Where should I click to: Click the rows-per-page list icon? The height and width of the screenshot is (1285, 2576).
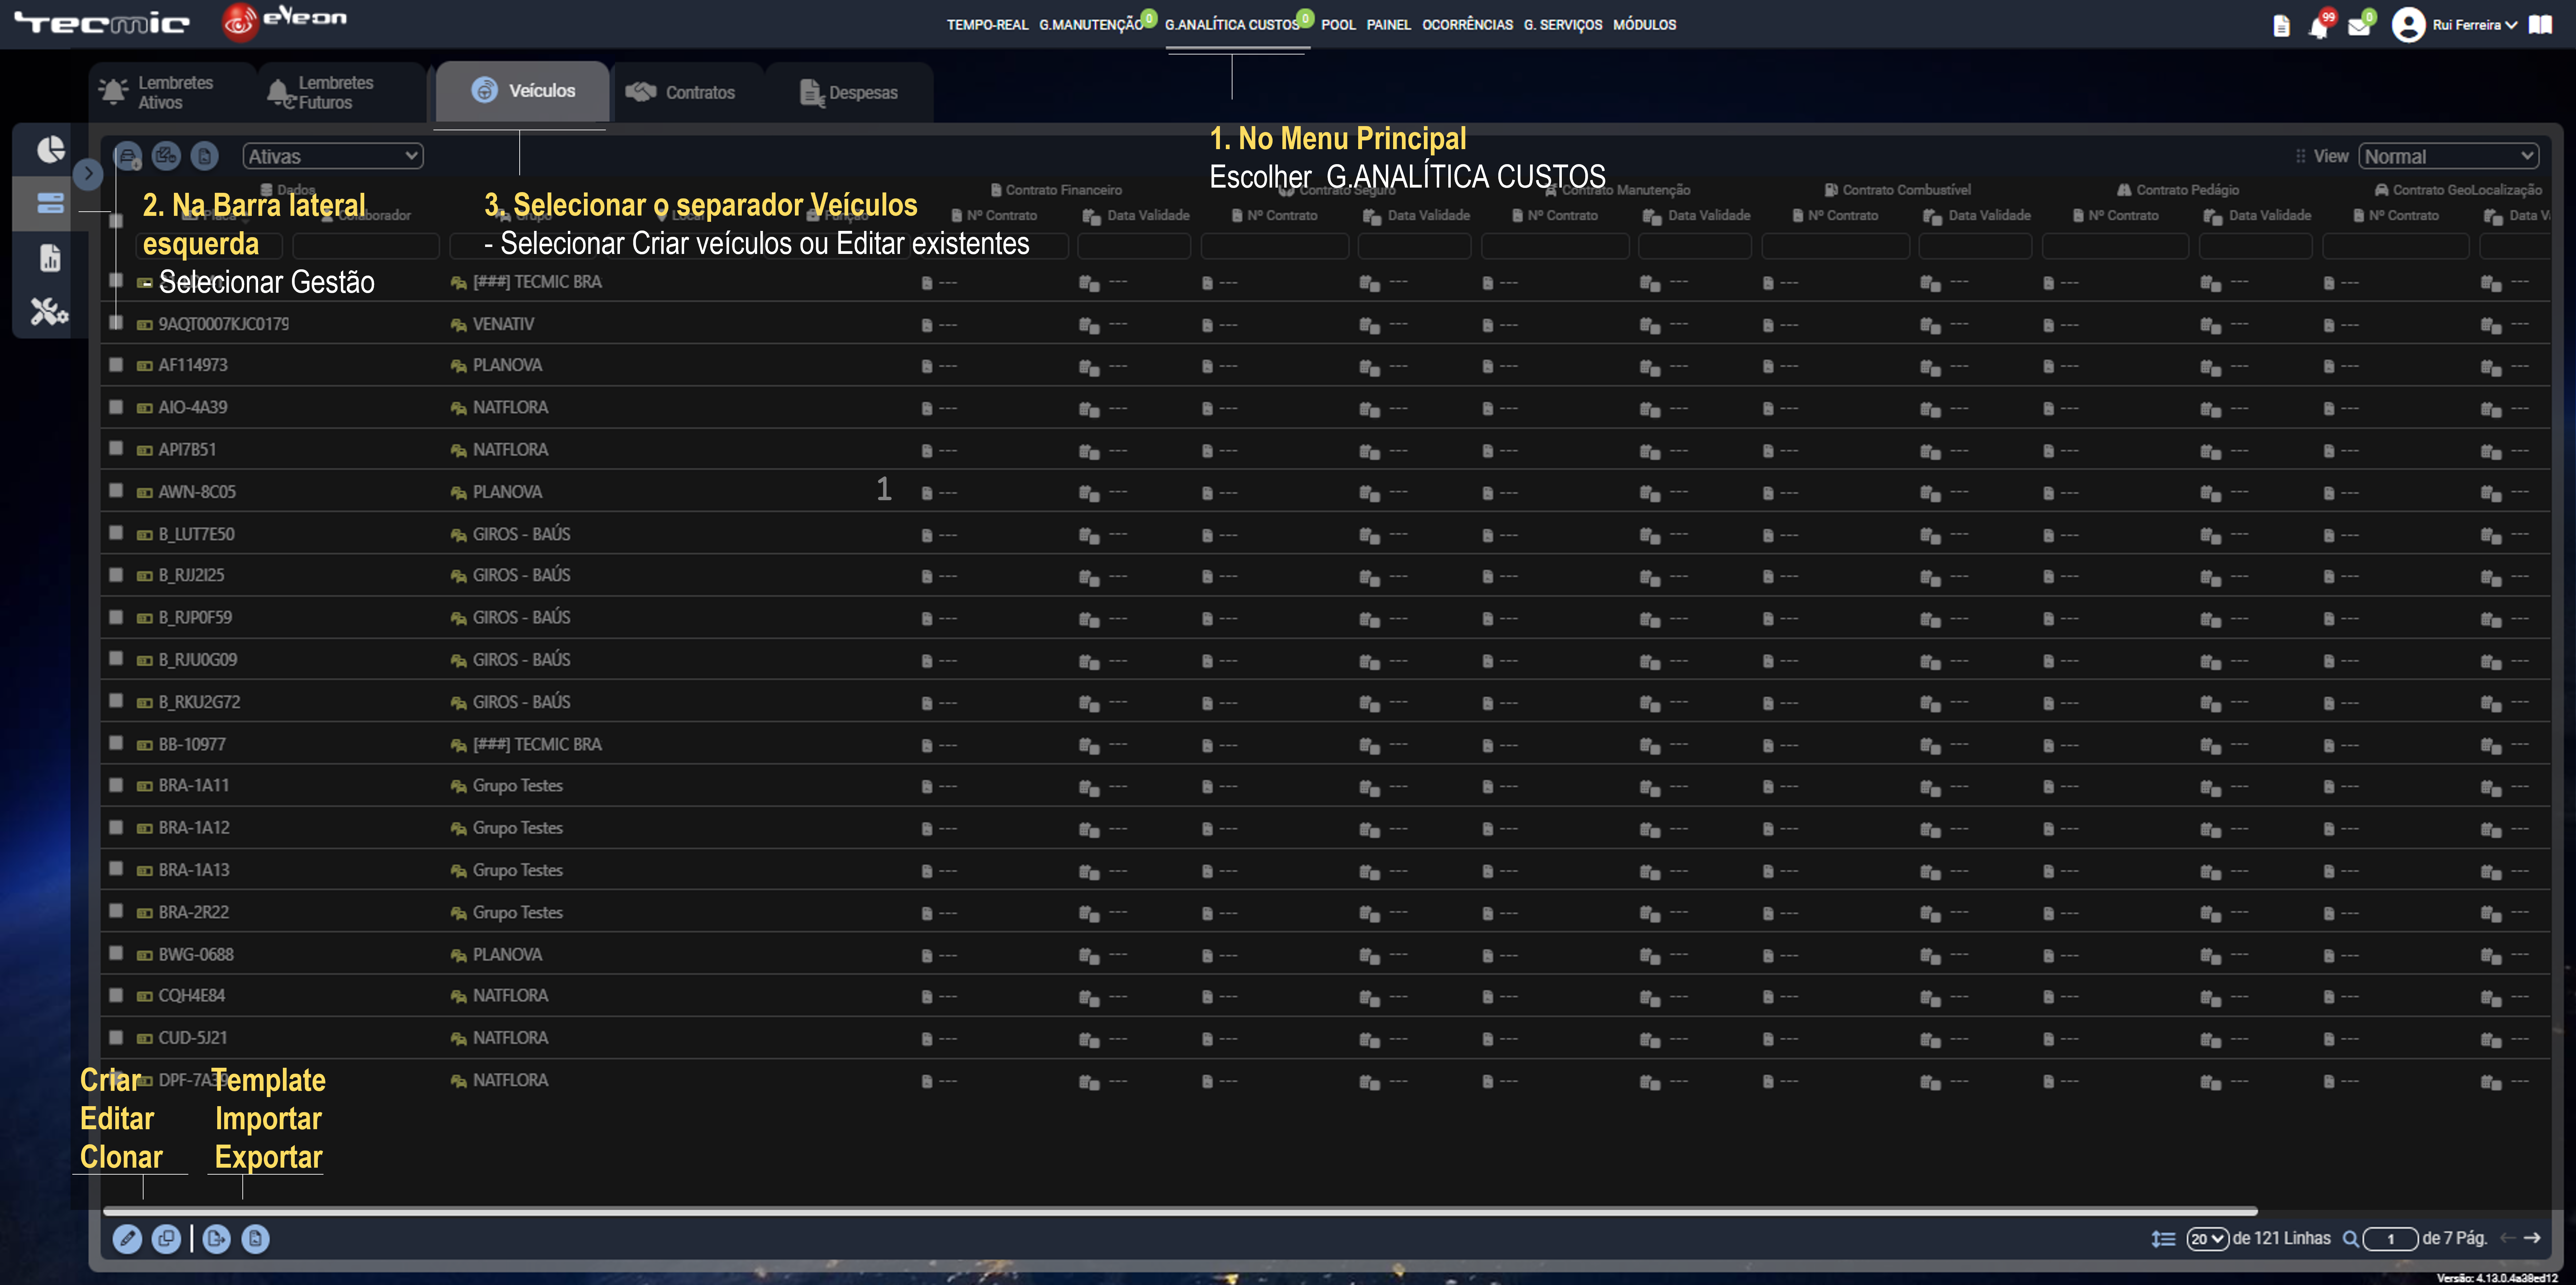[x=2163, y=1239]
